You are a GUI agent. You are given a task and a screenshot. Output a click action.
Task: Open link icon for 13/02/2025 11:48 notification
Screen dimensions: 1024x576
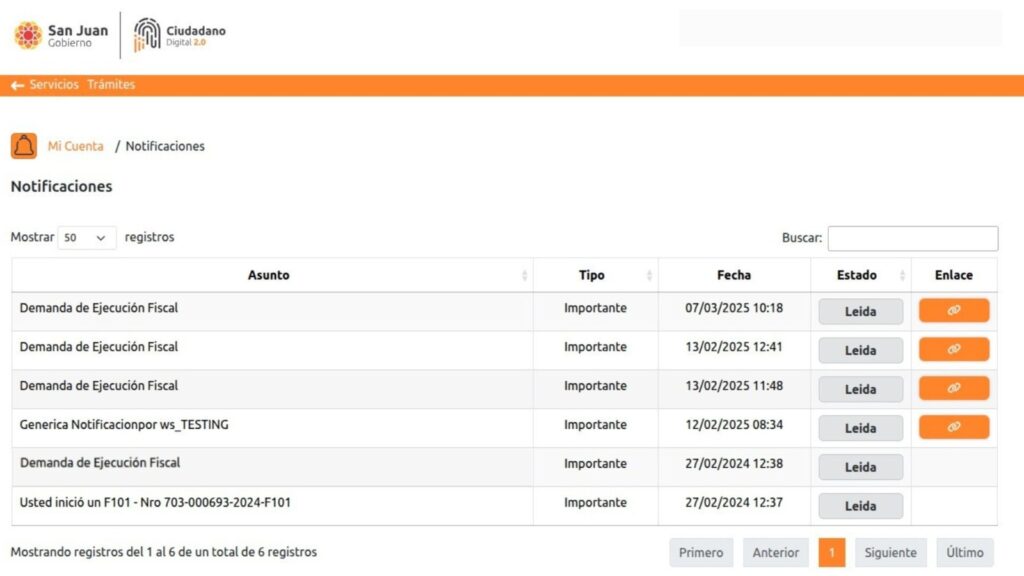click(x=953, y=388)
